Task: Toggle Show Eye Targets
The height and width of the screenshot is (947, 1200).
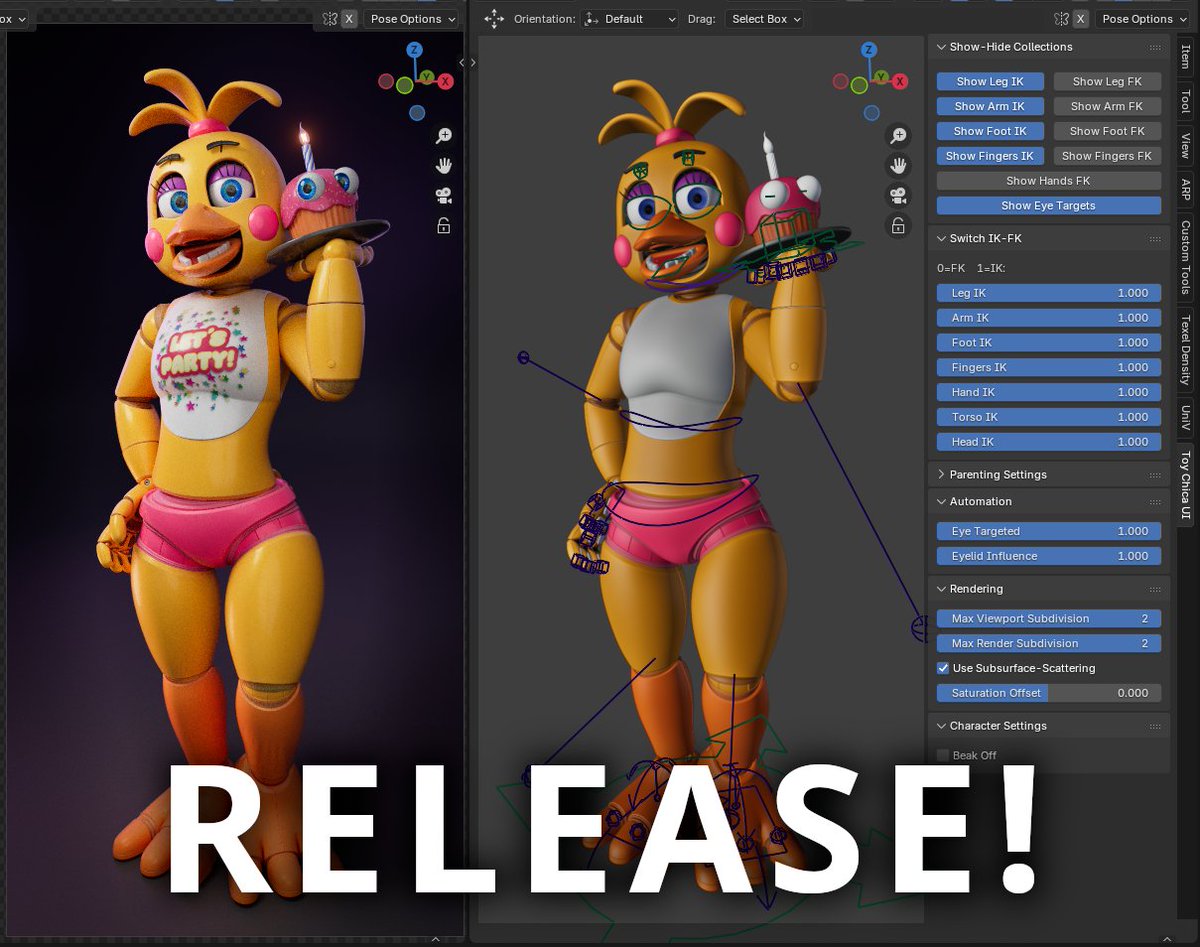Action: click(1049, 205)
